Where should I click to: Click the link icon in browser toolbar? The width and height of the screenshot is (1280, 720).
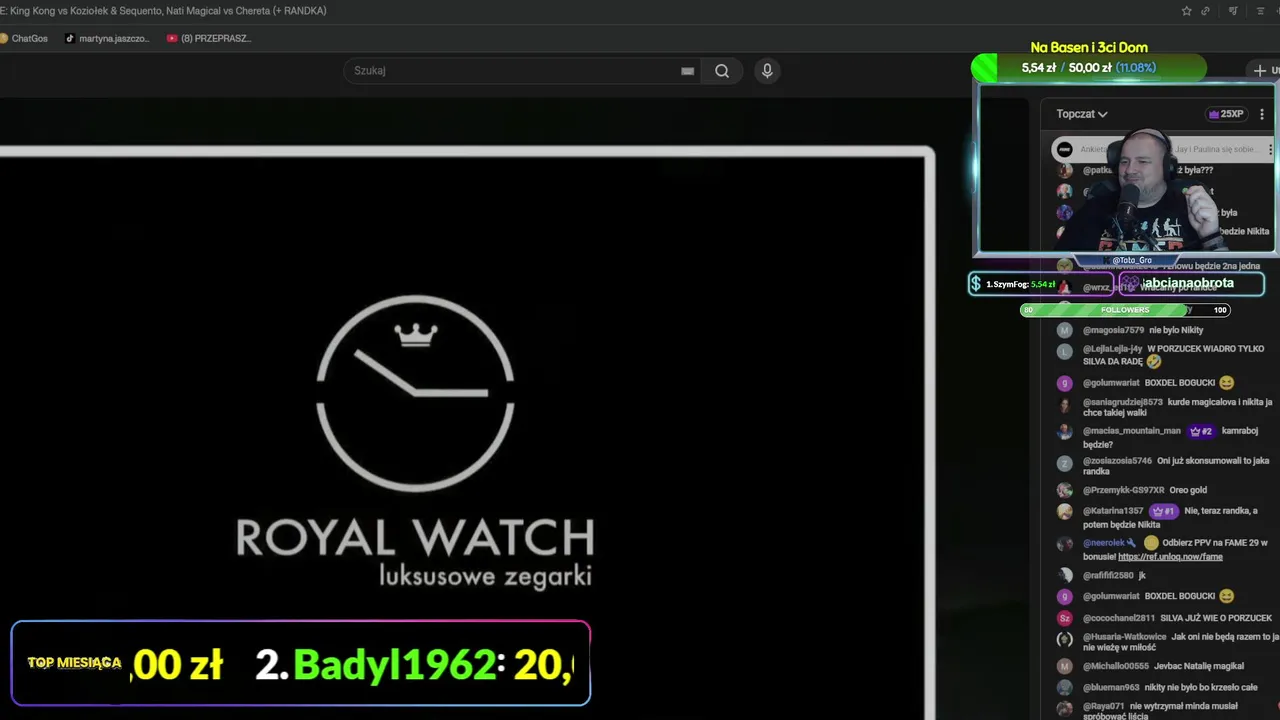1206,11
